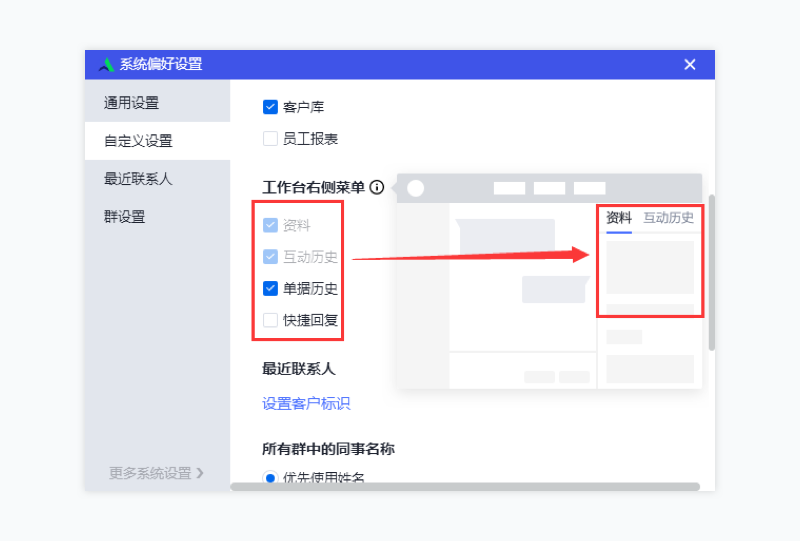Screen dimensions: 800x541
Task: Click the green app logo in title bar
Action: pos(106,64)
